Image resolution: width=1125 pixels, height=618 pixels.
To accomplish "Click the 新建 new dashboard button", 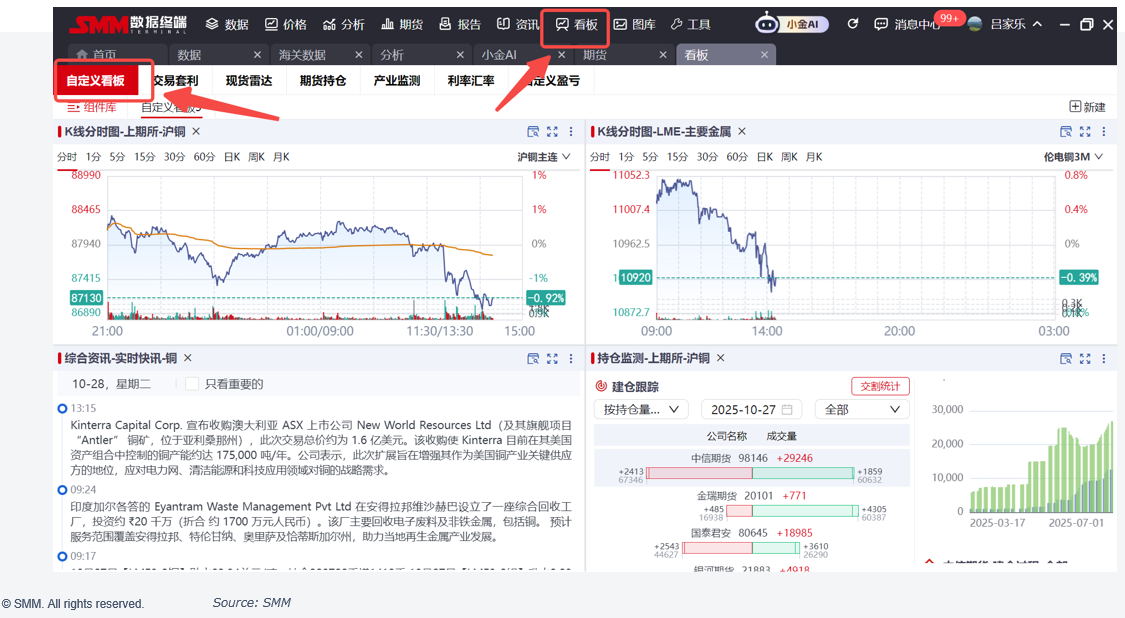I will (x=1088, y=107).
